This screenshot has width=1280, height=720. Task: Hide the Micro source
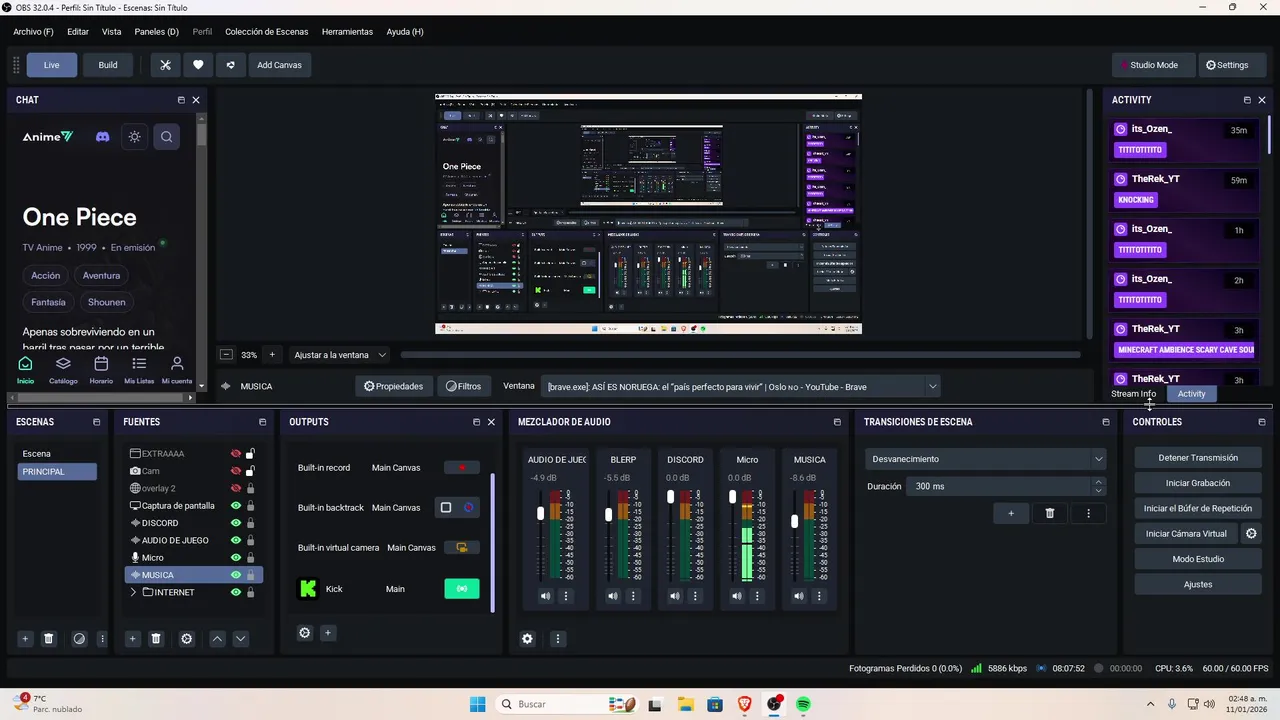tap(236, 558)
